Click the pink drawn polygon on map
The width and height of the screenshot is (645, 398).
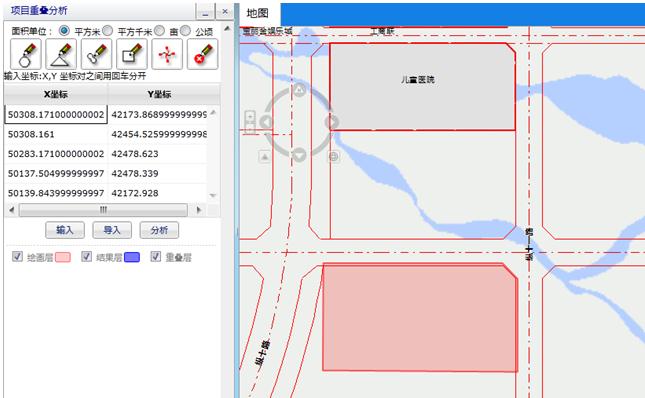point(420,318)
